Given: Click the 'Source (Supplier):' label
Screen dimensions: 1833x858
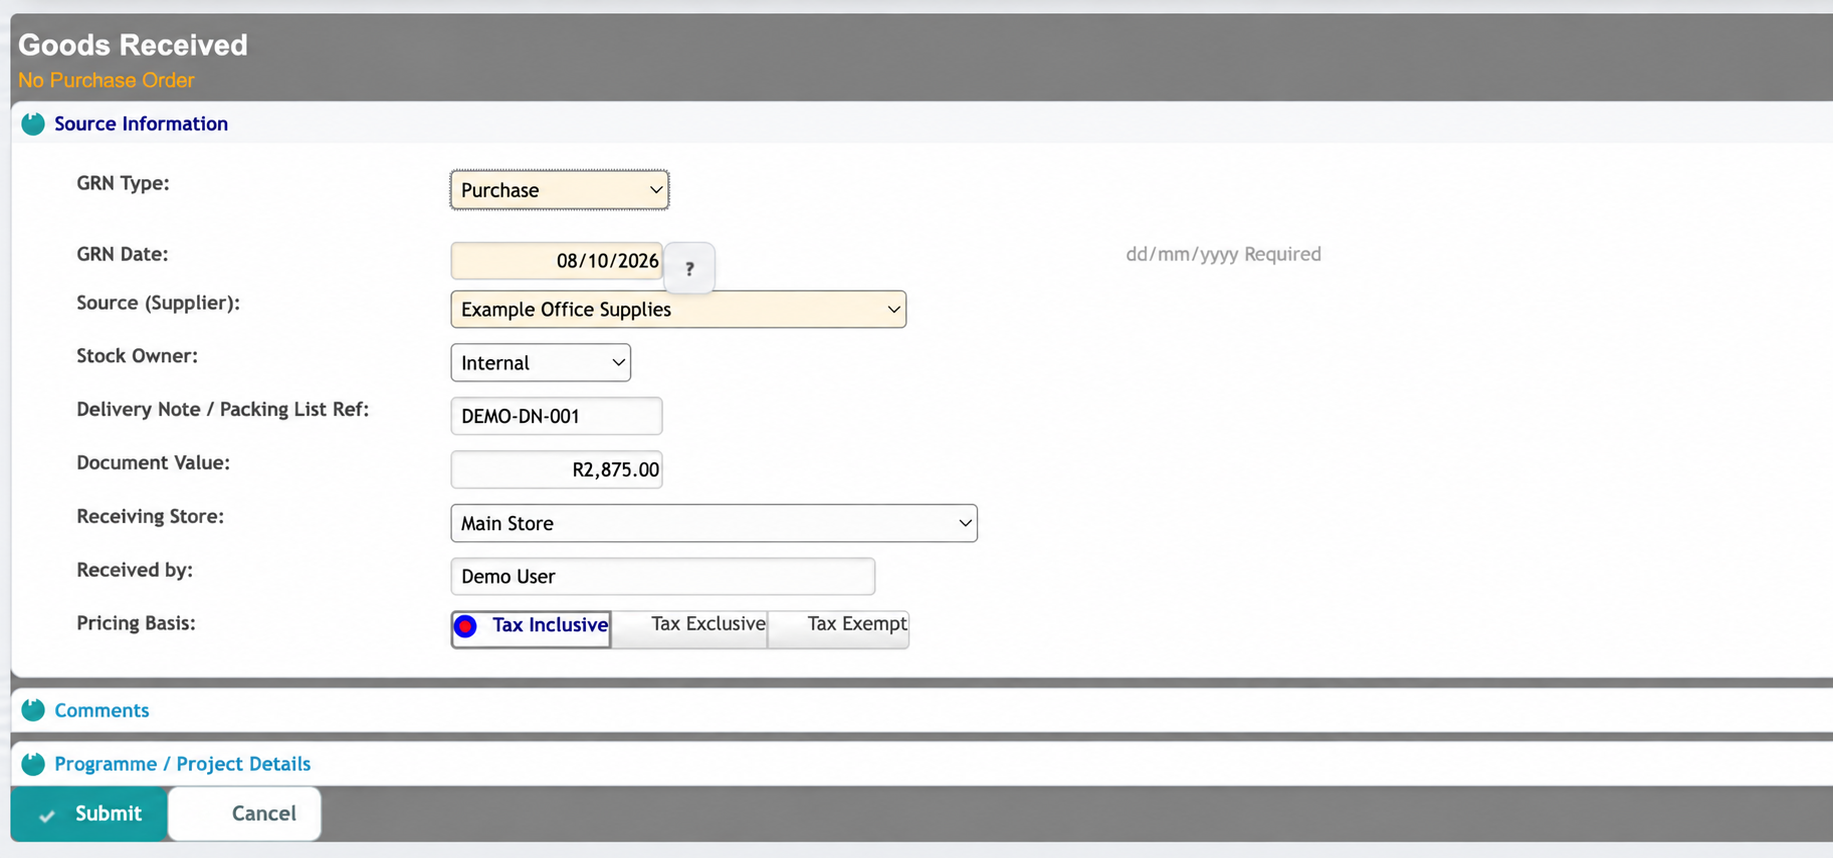Looking at the screenshot, I should tap(158, 303).
